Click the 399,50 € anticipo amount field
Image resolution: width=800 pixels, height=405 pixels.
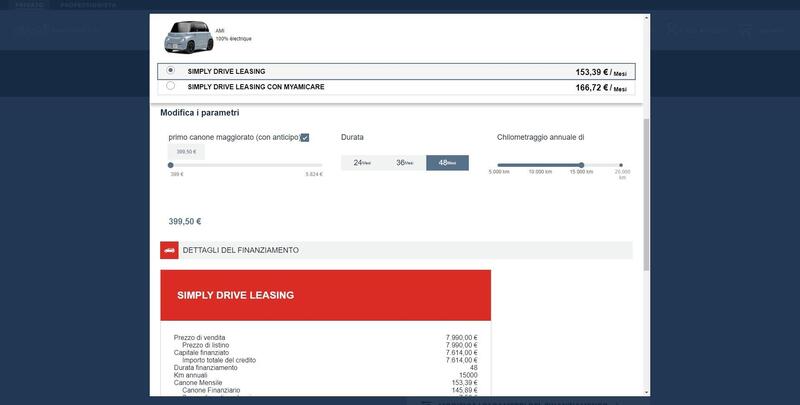[x=186, y=152]
